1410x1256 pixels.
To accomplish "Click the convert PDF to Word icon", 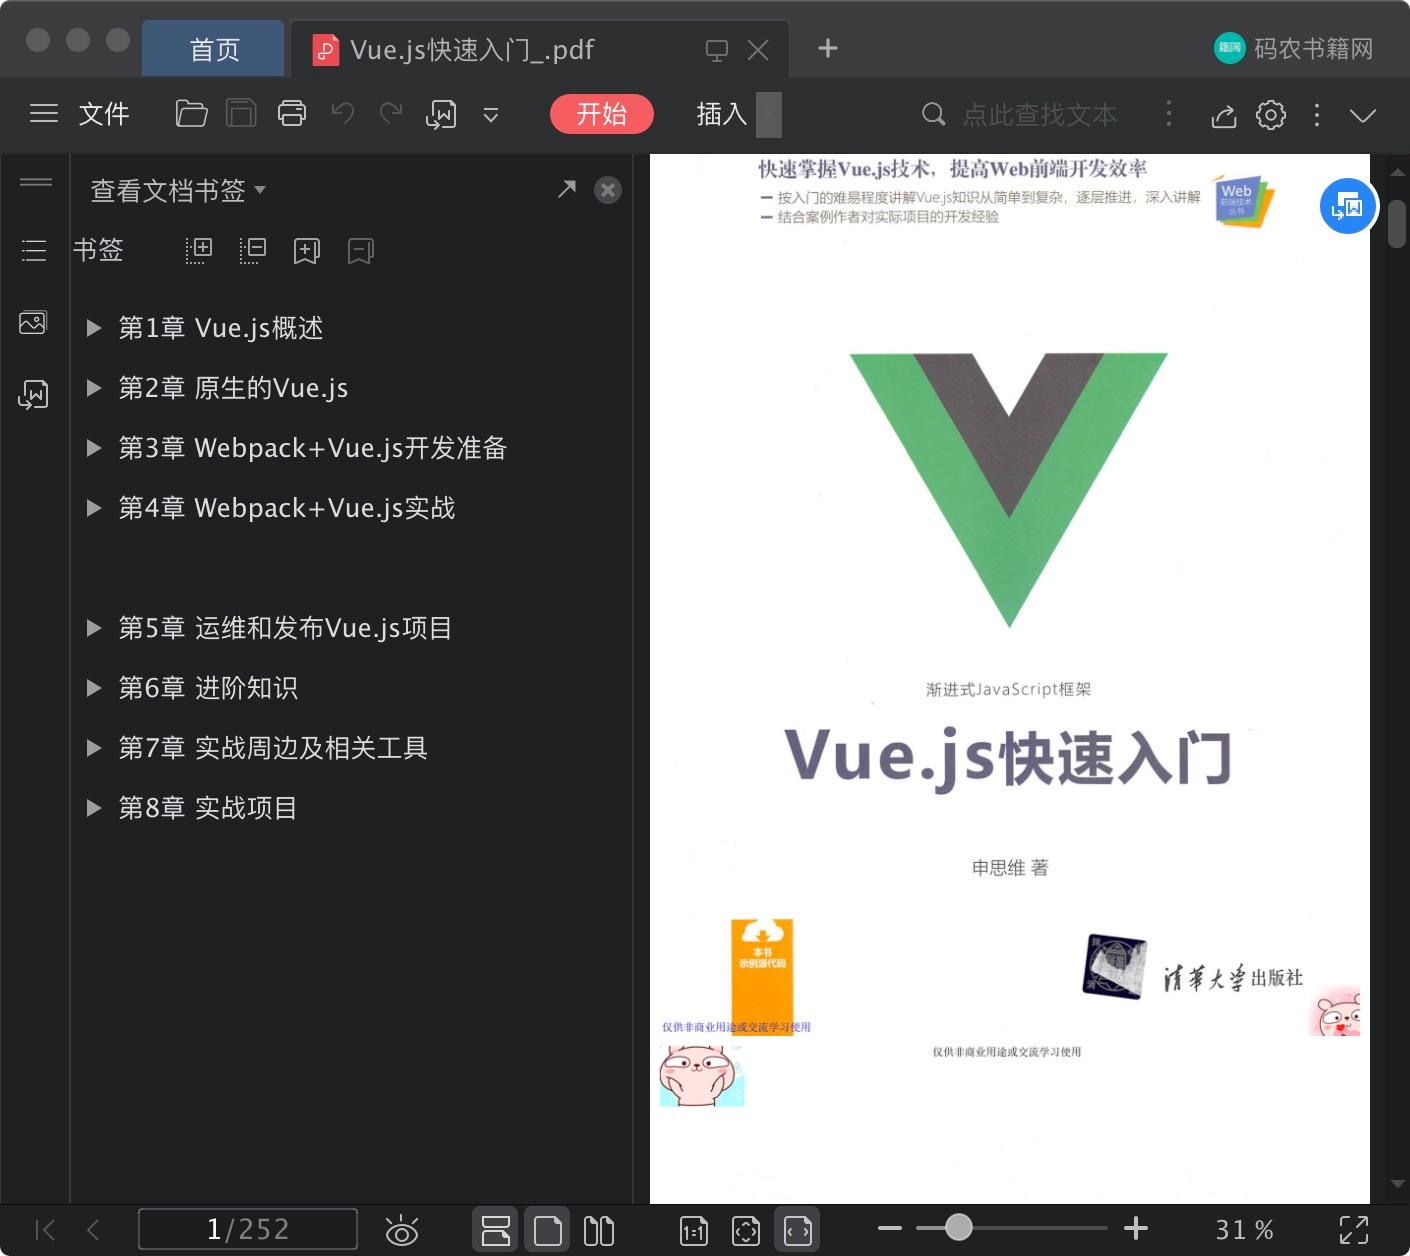I will (x=441, y=115).
